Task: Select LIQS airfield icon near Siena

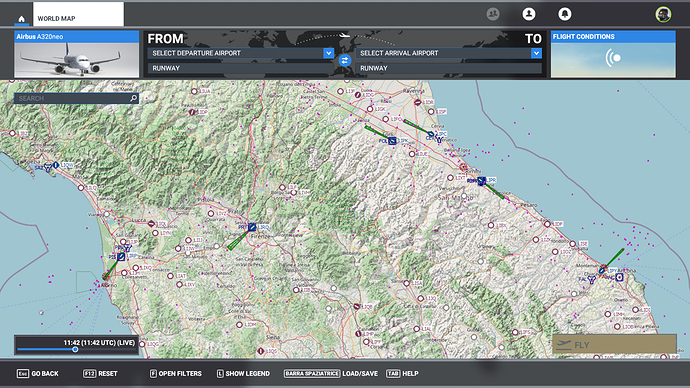Action: click(x=261, y=351)
